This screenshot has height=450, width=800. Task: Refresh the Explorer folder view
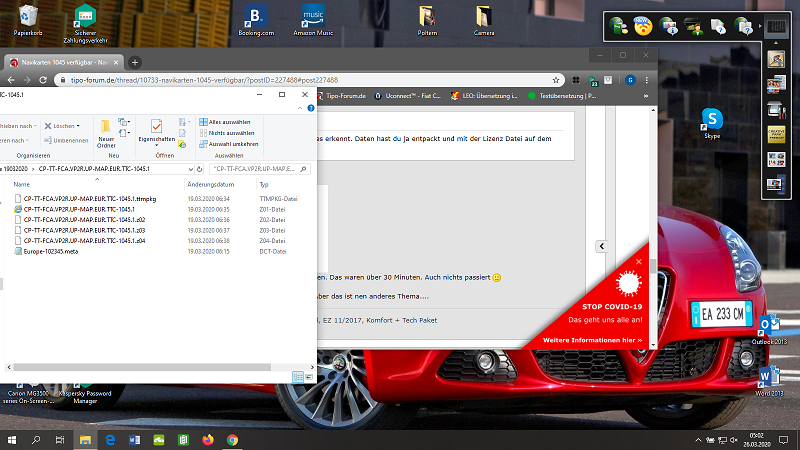[201, 169]
